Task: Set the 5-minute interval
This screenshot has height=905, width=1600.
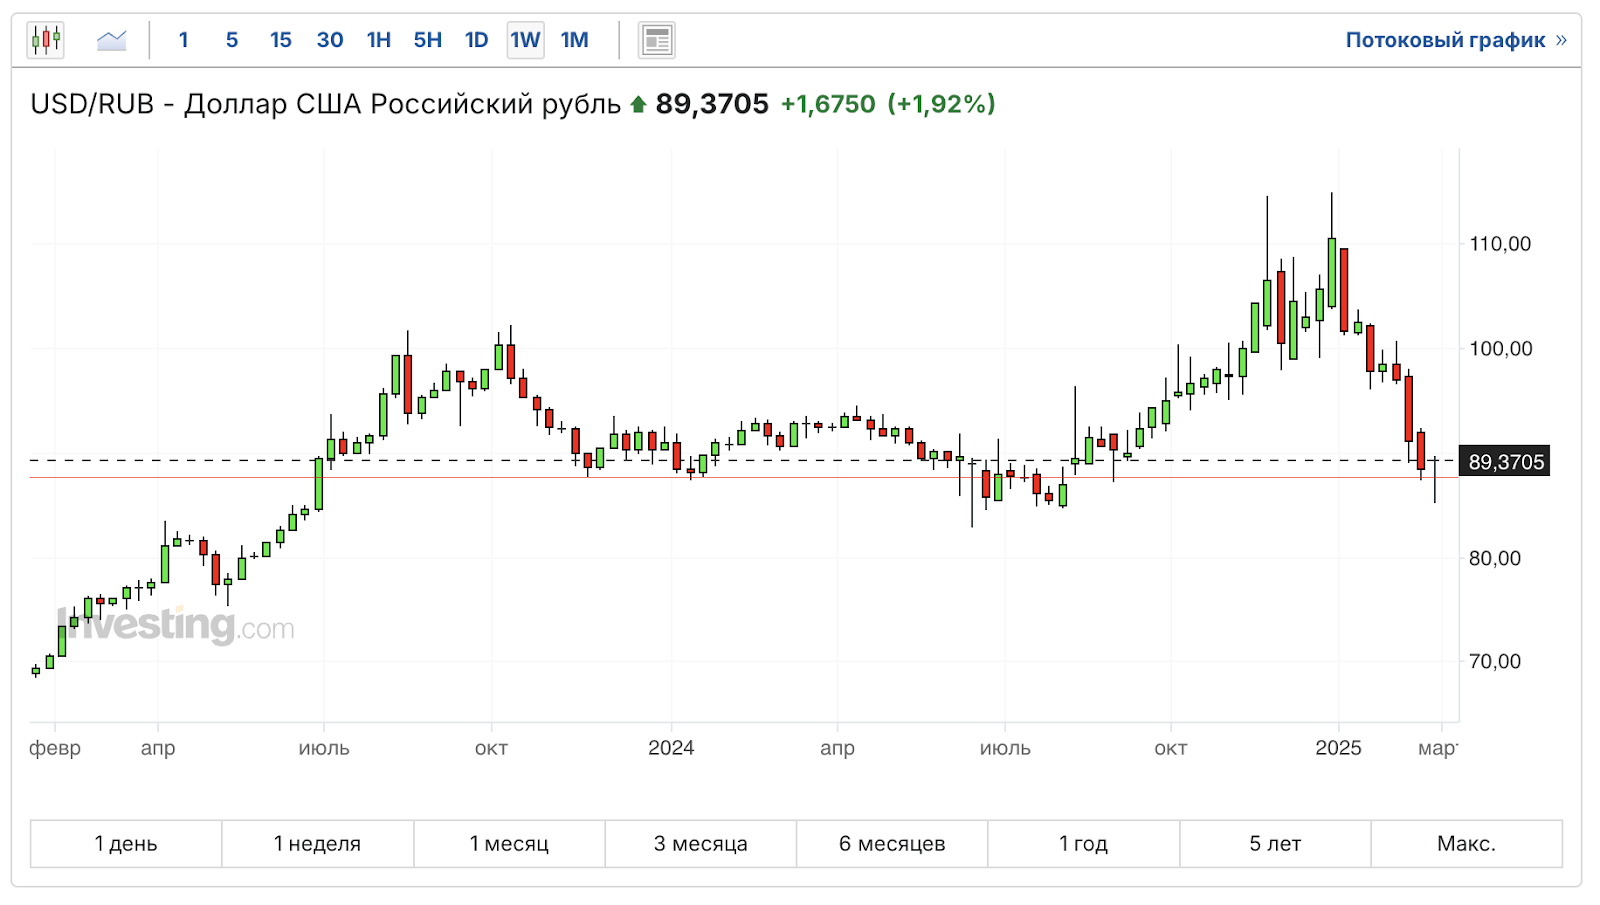Action: coord(232,40)
